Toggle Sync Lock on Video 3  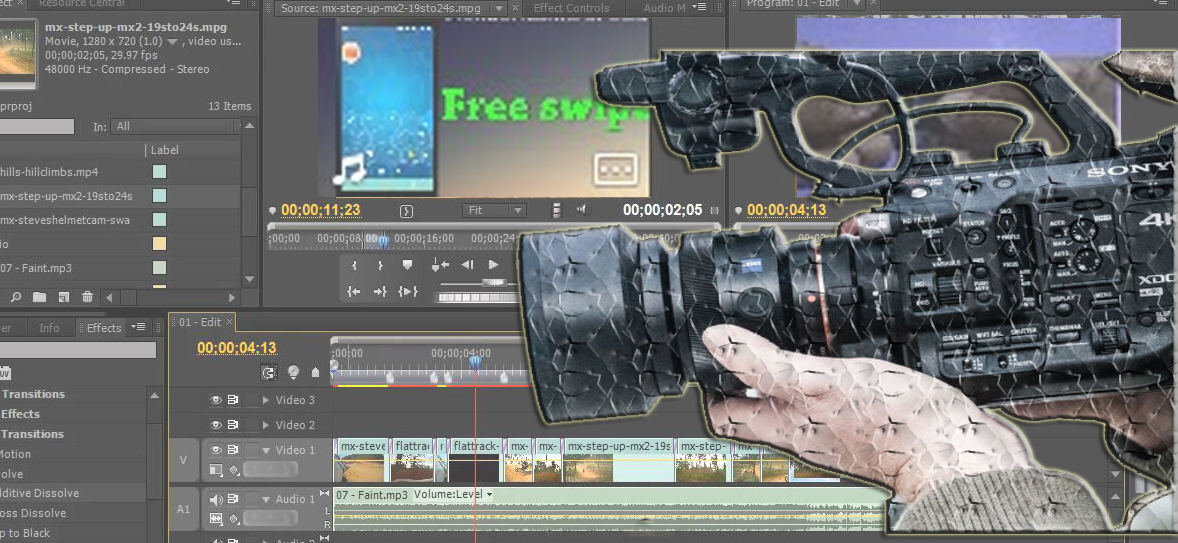(x=234, y=400)
